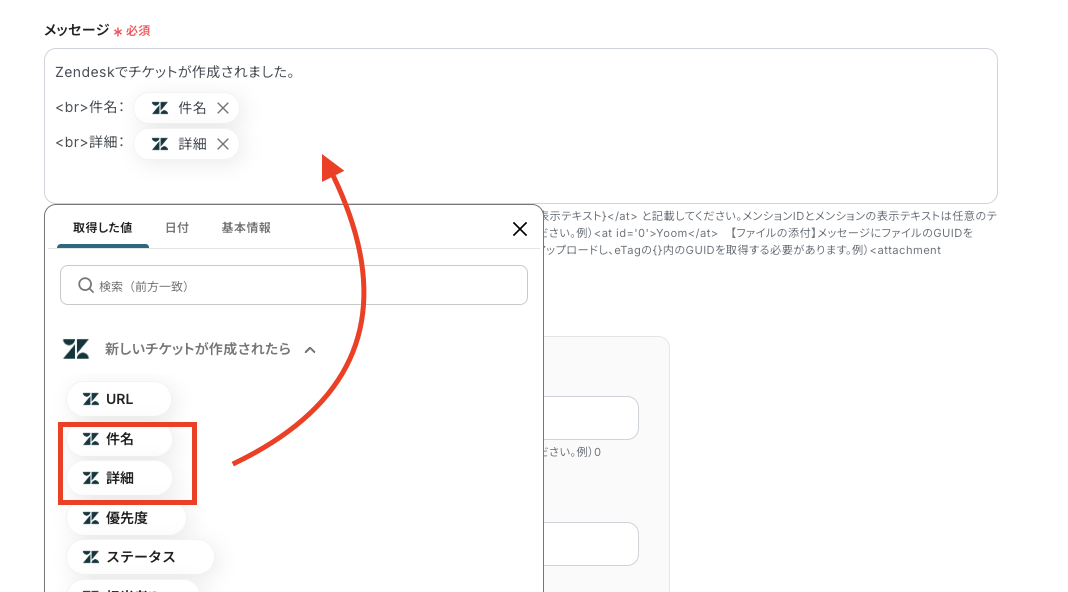Remove the 件名 tag from message
This screenshot has height=592, width=1068.
(223, 108)
